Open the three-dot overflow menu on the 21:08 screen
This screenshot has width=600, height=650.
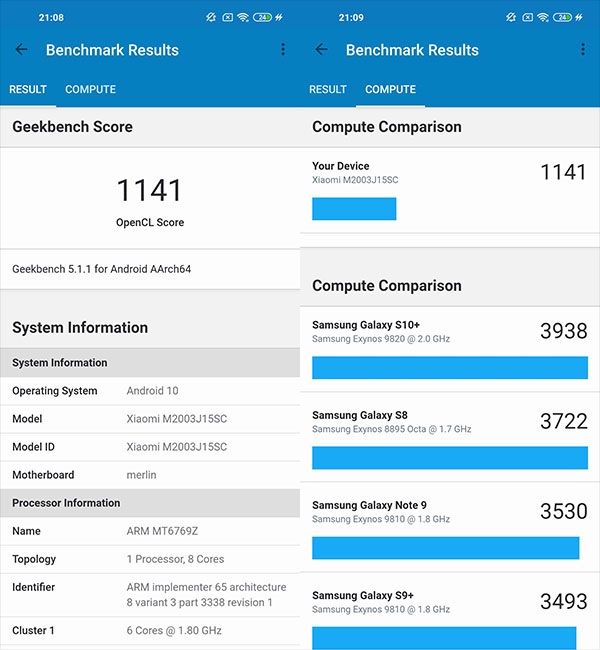pos(283,50)
